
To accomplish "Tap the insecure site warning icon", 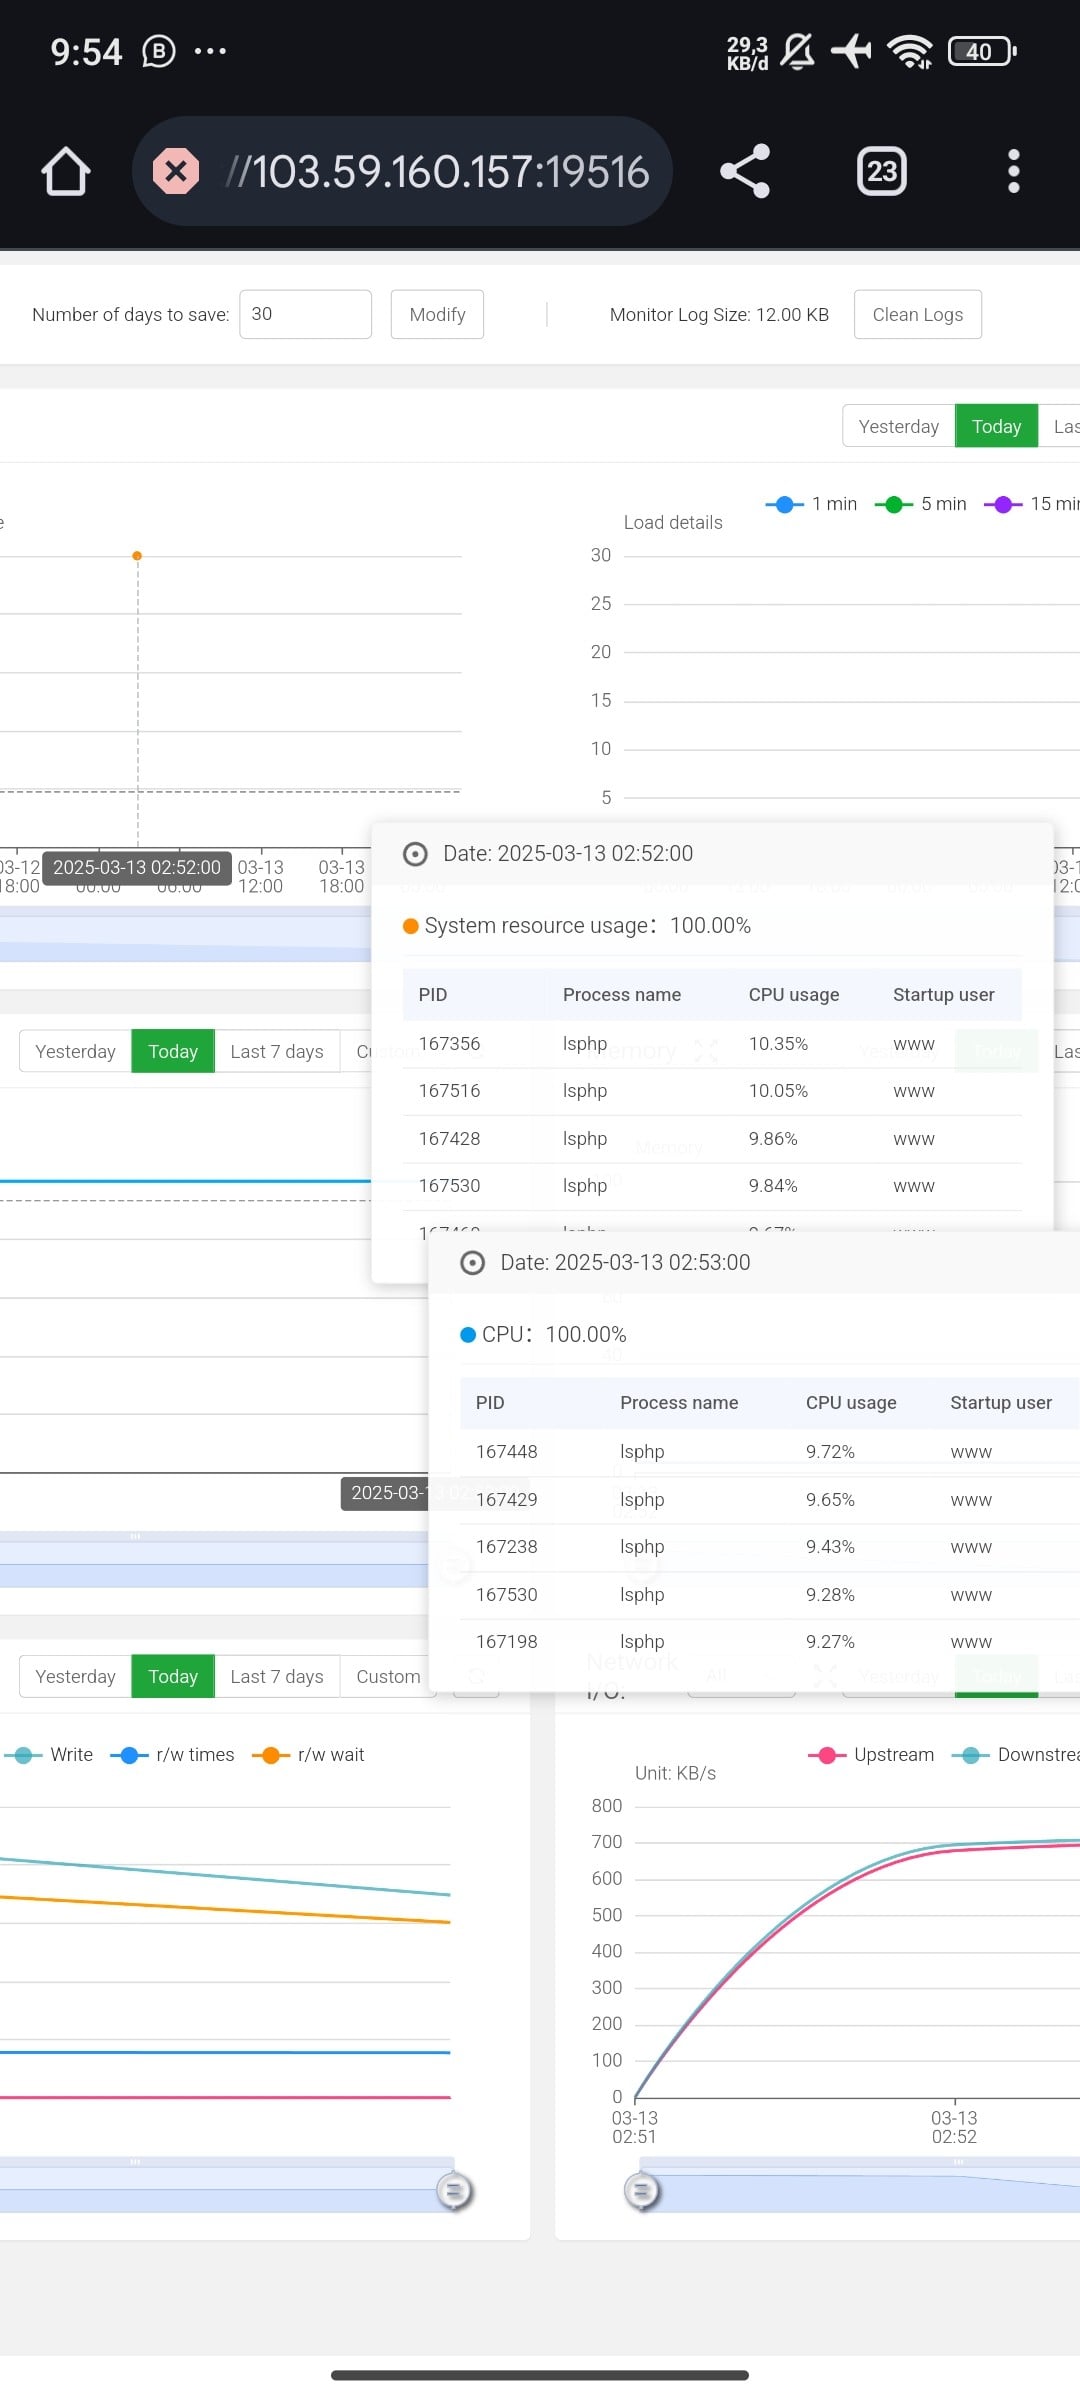I will [176, 172].
